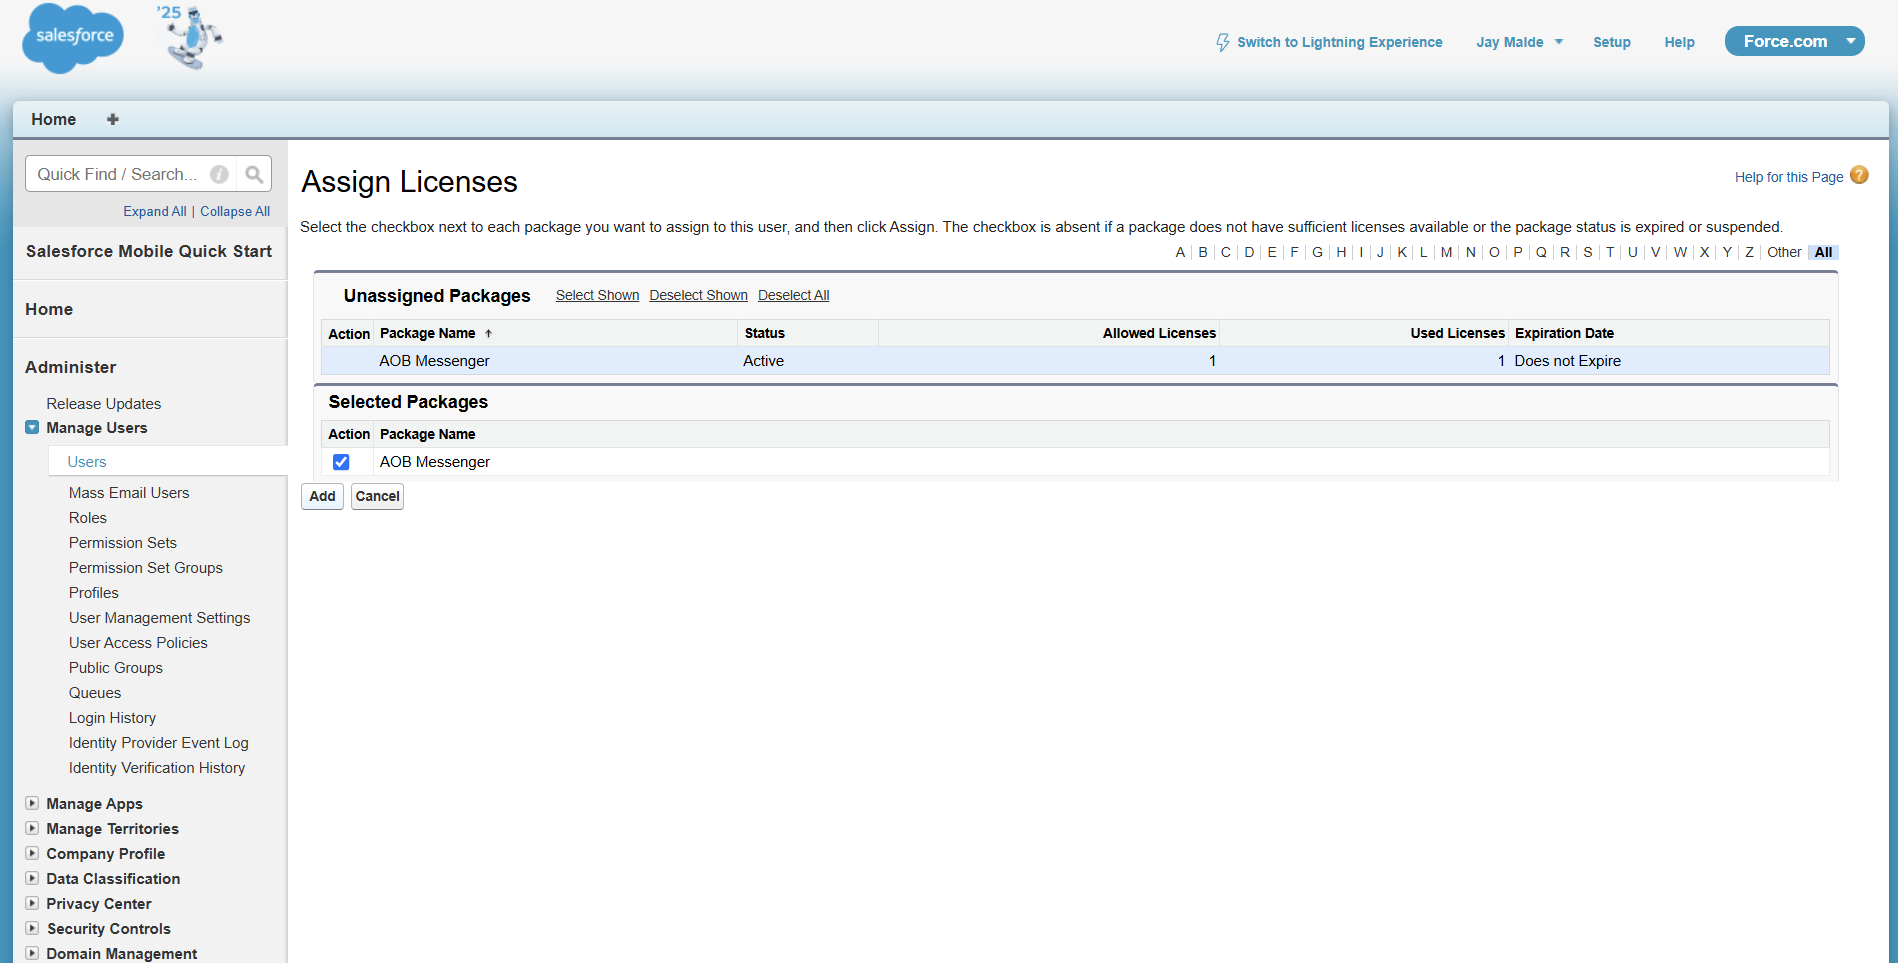The image size is (1898, 963).
Task: Click the Status column header
Action: click(x=765, y=333)
